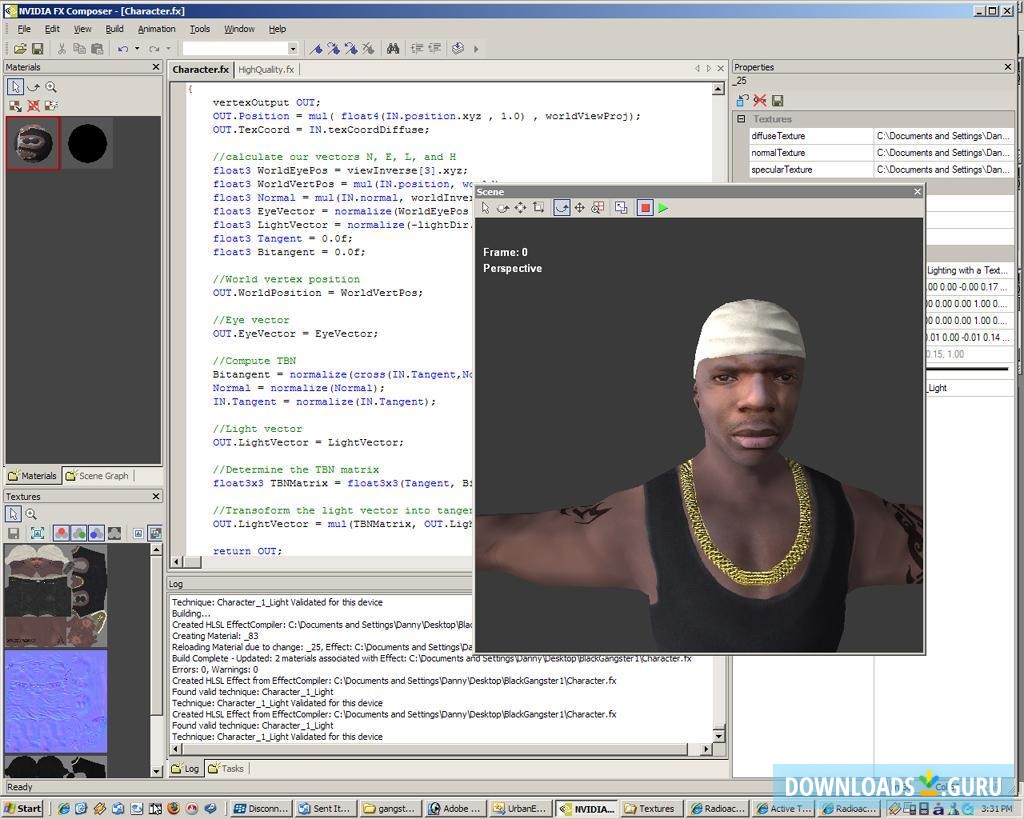
Task: Click the Open file folder icon
Action: click(x=20, y=48)
